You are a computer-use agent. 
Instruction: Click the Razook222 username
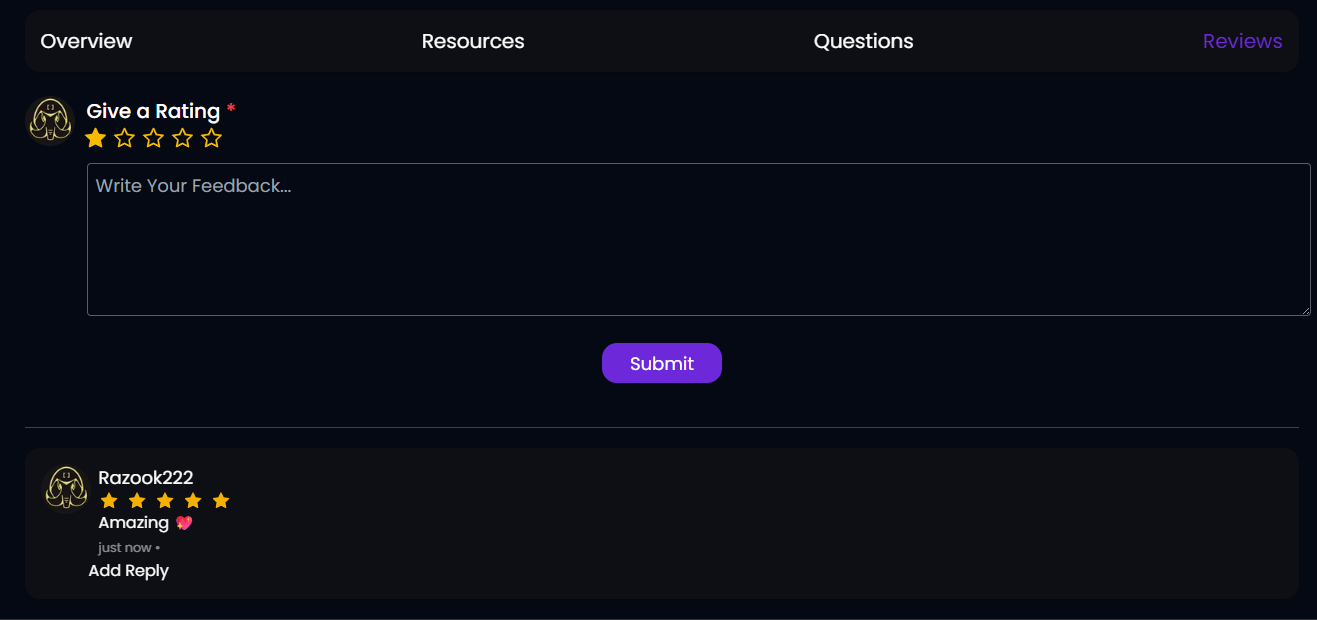pos(146,478)
